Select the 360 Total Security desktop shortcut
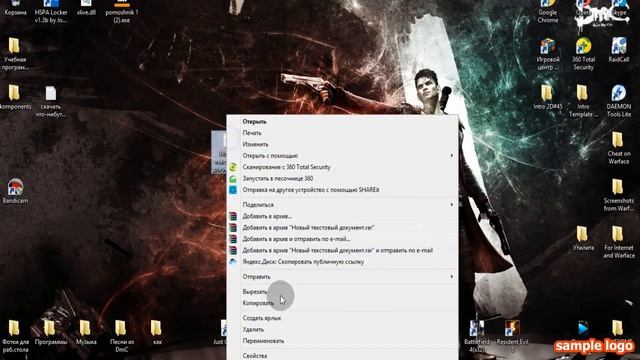 pos(583,54)
